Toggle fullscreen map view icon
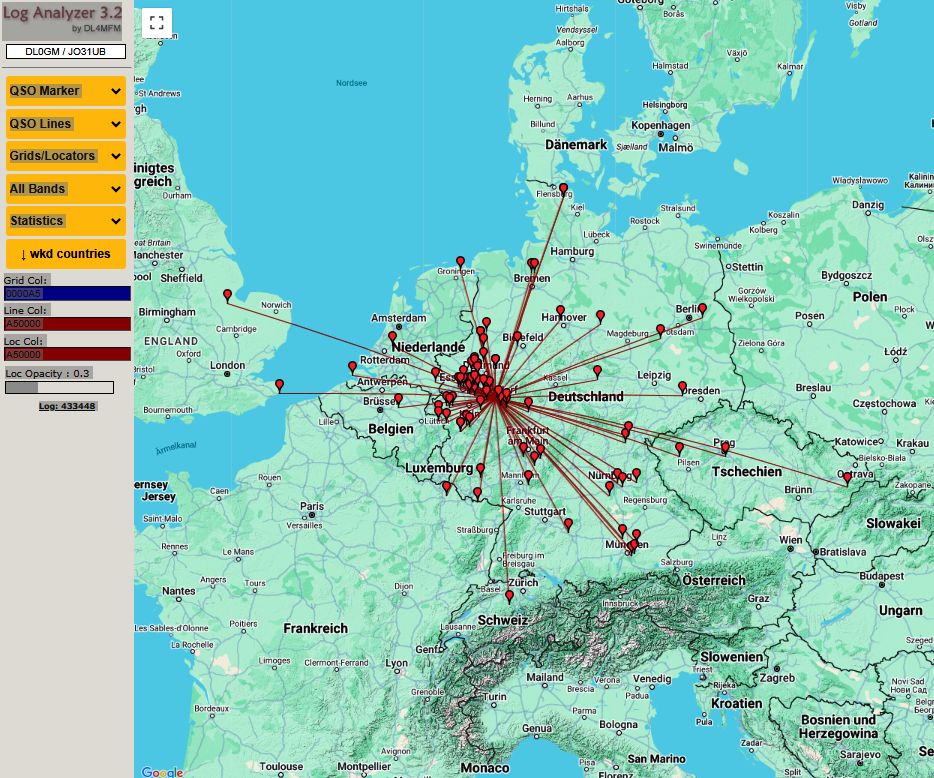Viewport: 934px width, 778px height. coord(157,23)
